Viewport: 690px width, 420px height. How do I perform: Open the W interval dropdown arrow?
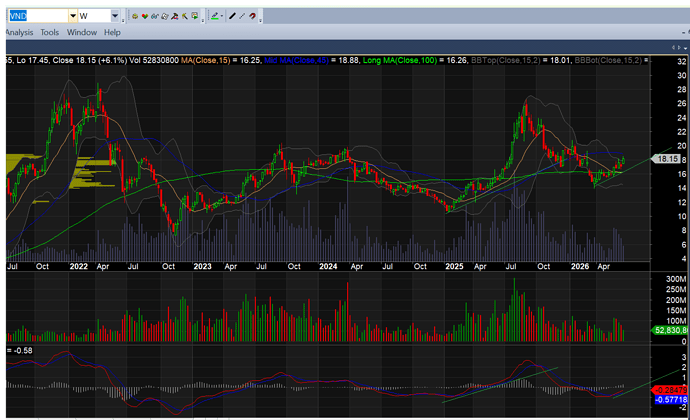(x=115, y=16)
